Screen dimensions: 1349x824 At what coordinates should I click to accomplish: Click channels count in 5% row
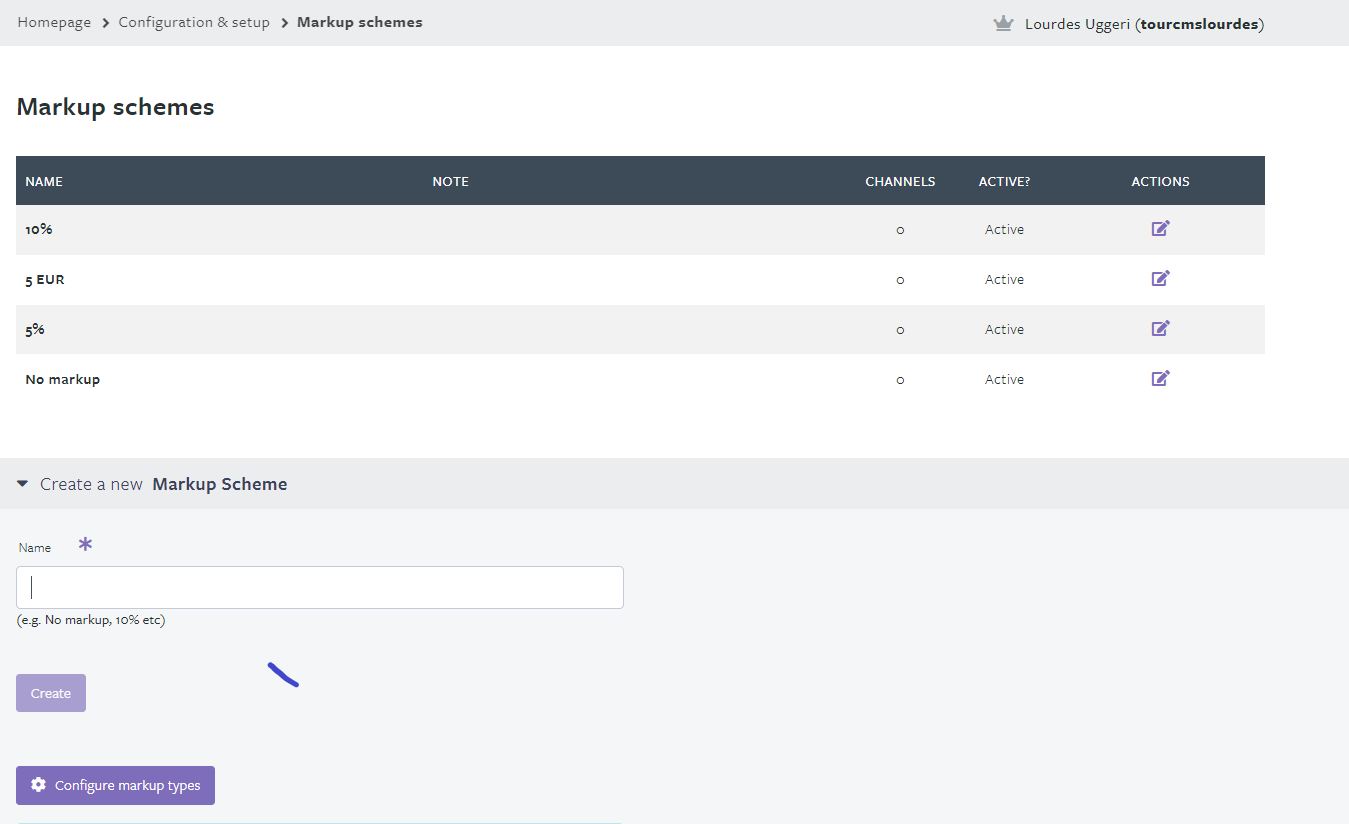[900, 330]
